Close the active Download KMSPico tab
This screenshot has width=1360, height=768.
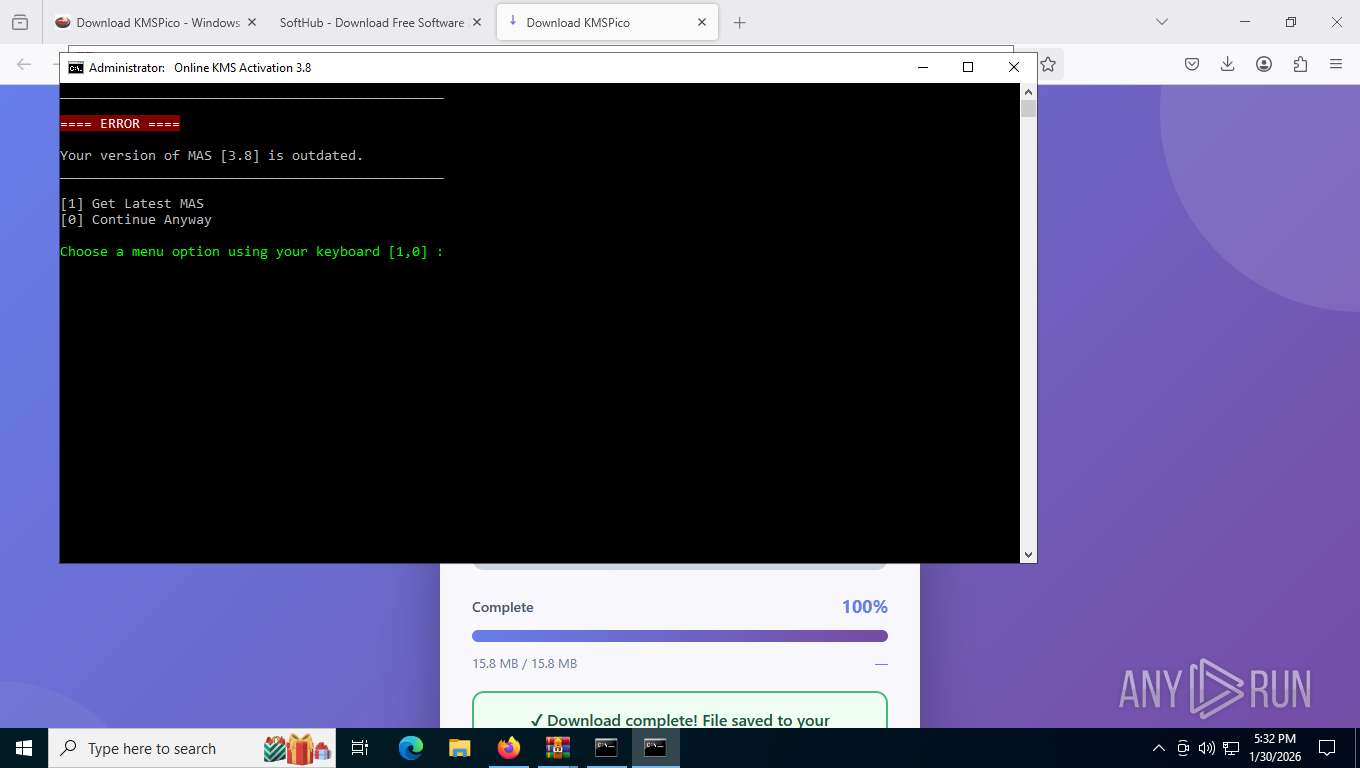tap(702, 22)
